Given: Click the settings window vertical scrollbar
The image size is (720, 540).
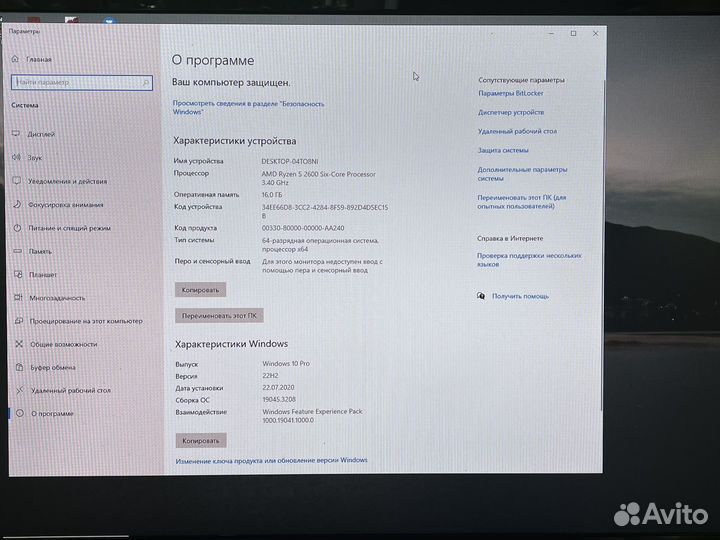Looking at the screenshot, I should pyautogui.click(x=603, y=246).
